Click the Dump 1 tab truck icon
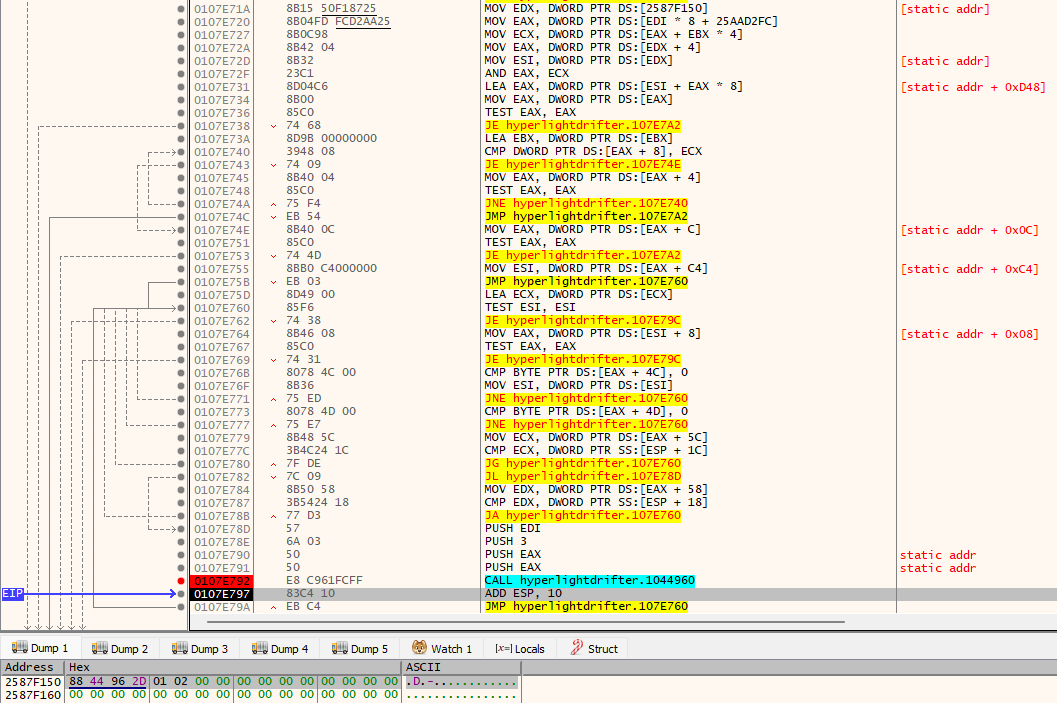Viewport: 1057px width, 703px height. pyautogui.click(x=19, y=648)
